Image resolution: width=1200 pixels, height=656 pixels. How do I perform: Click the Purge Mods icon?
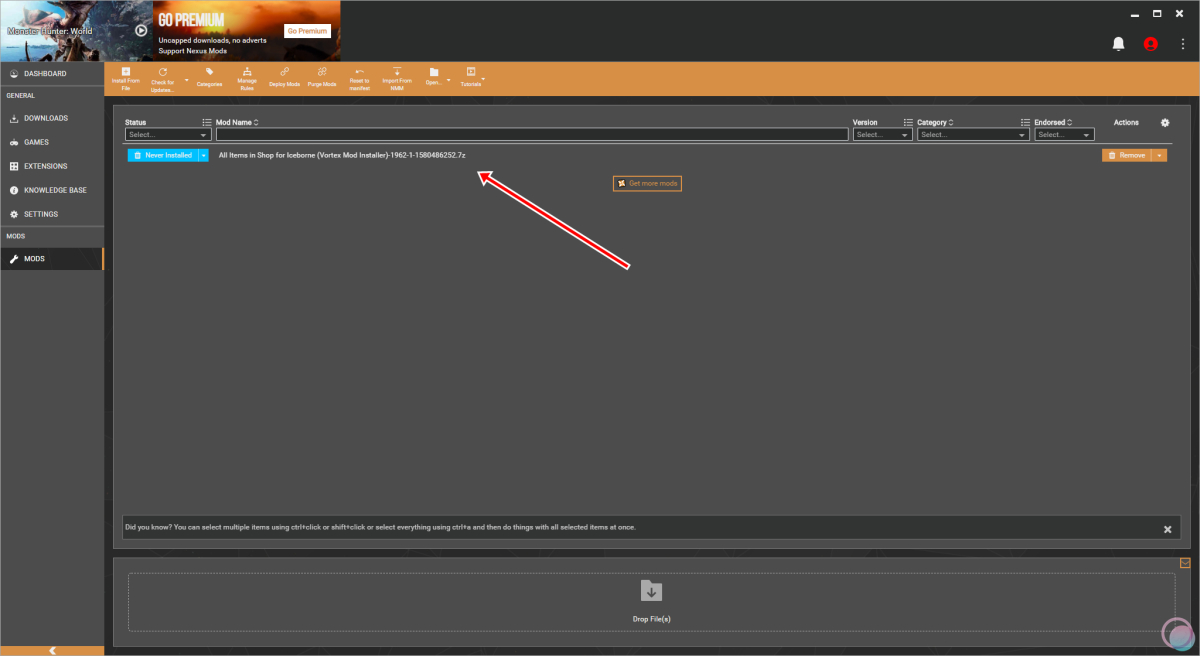coord(322,72)
